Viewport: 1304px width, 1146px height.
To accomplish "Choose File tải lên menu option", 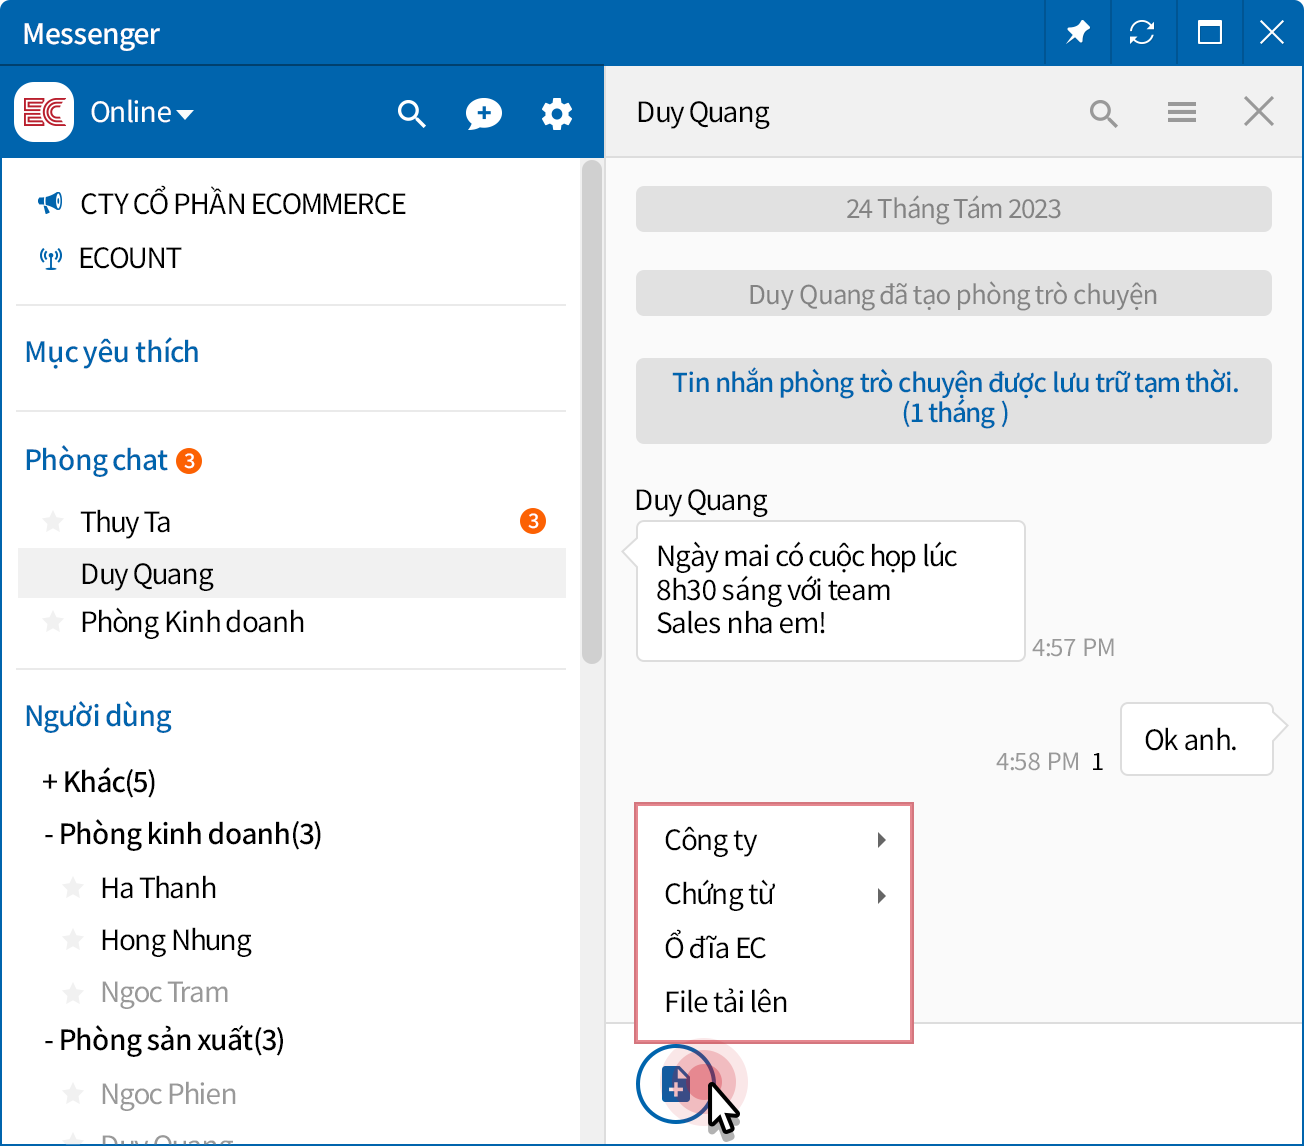I will tap(726, 1002).
